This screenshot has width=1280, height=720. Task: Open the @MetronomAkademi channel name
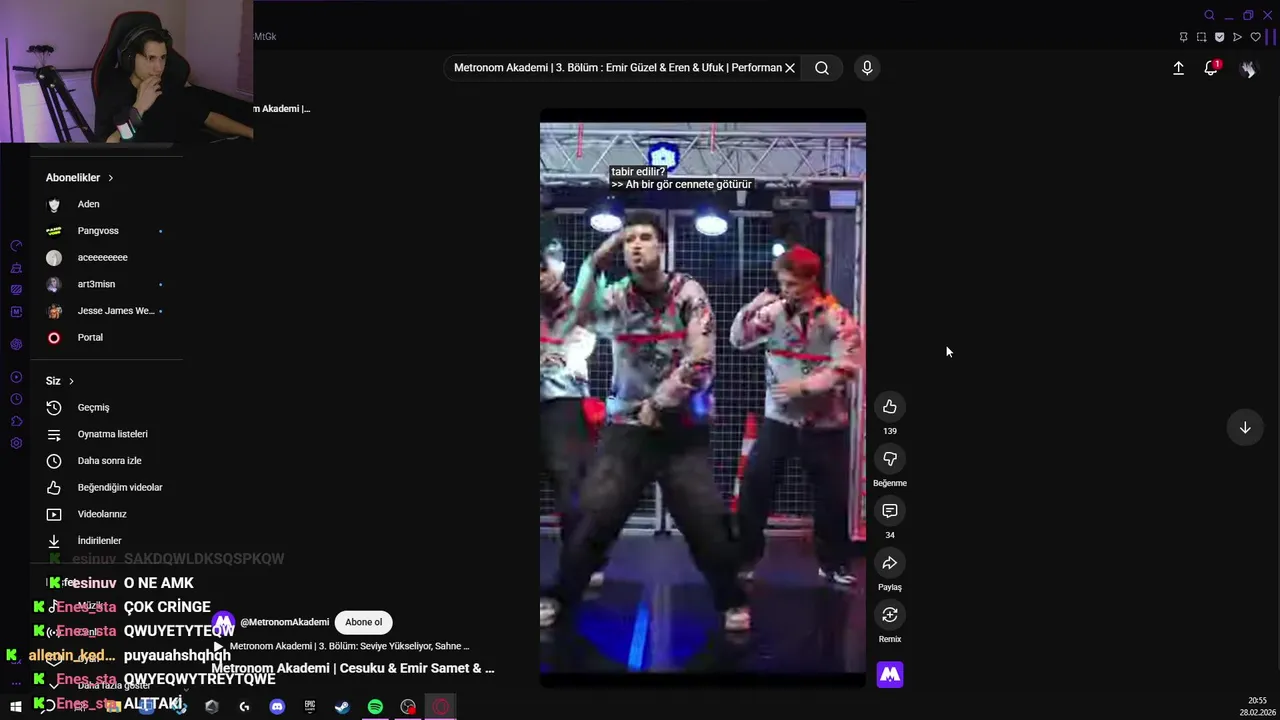tap(284, 622)
